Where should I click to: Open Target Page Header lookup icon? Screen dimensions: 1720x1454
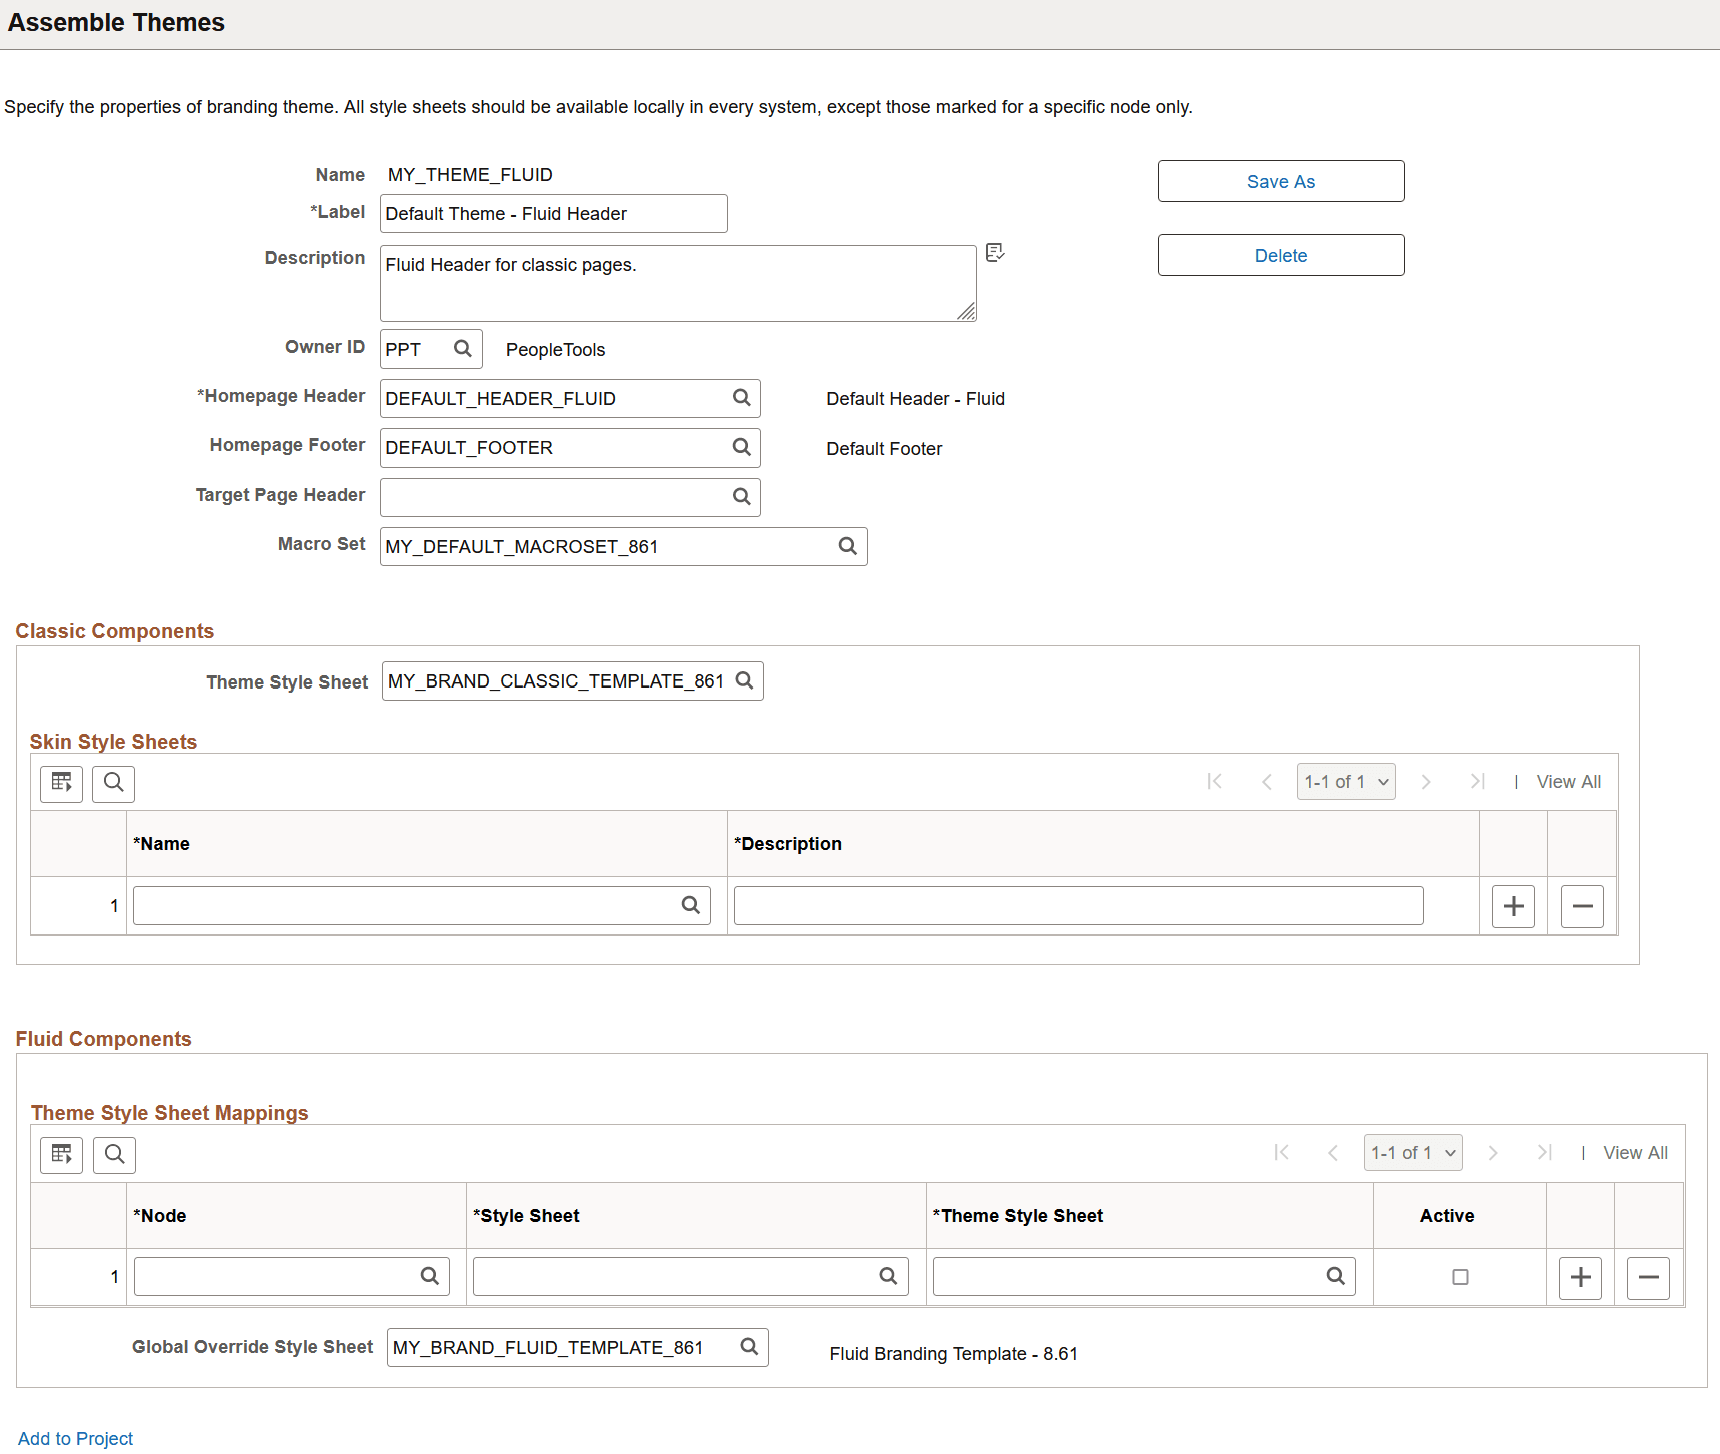[x=742, y=497]
